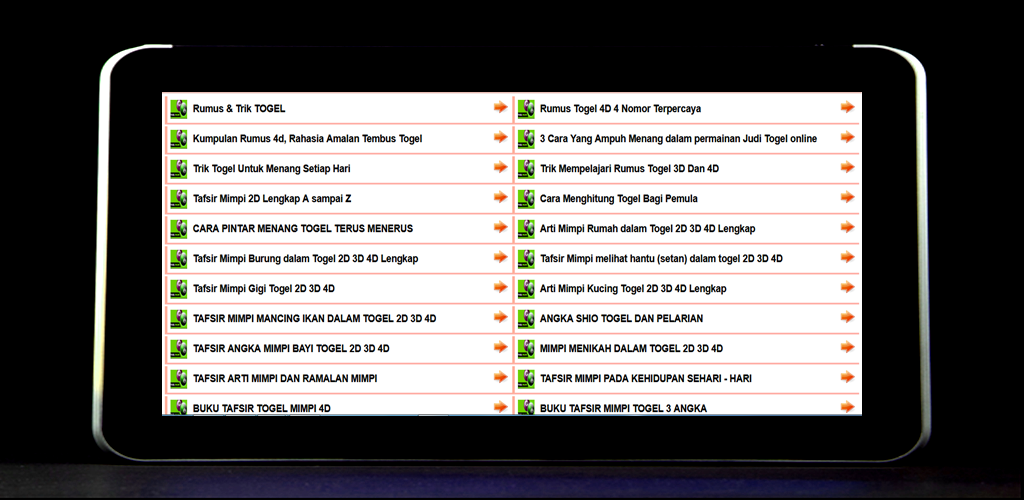The height and width of the screenshot is (500, 1024).
Task: Click green icon beside ANGKA SHIO TOGEL DAN PELARIAN
Action: (526, 319)
